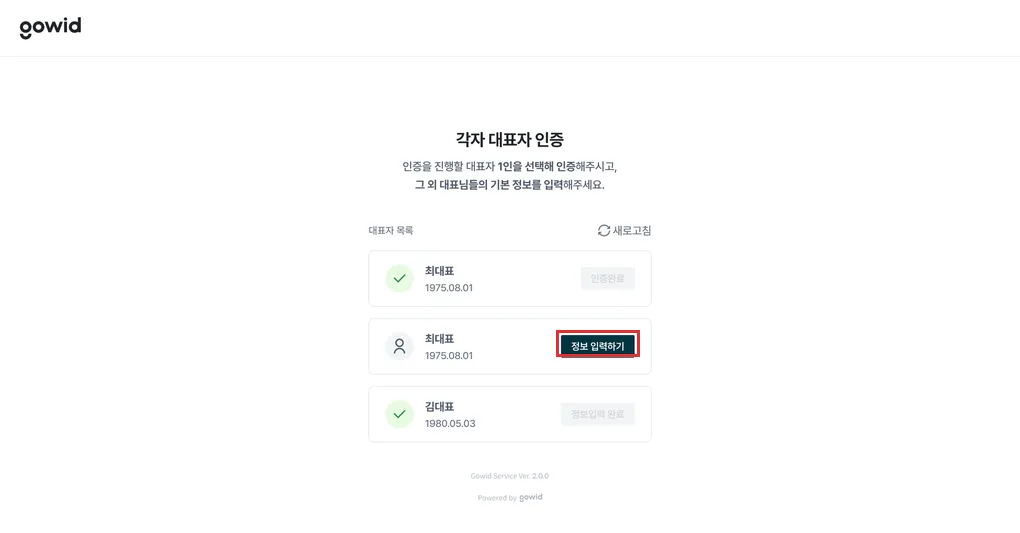The height and width of the screenshot is (533, 1020).
Task: Click the circular arrows refresh icon
Action: pyautogui.click(x=604, y=230)
